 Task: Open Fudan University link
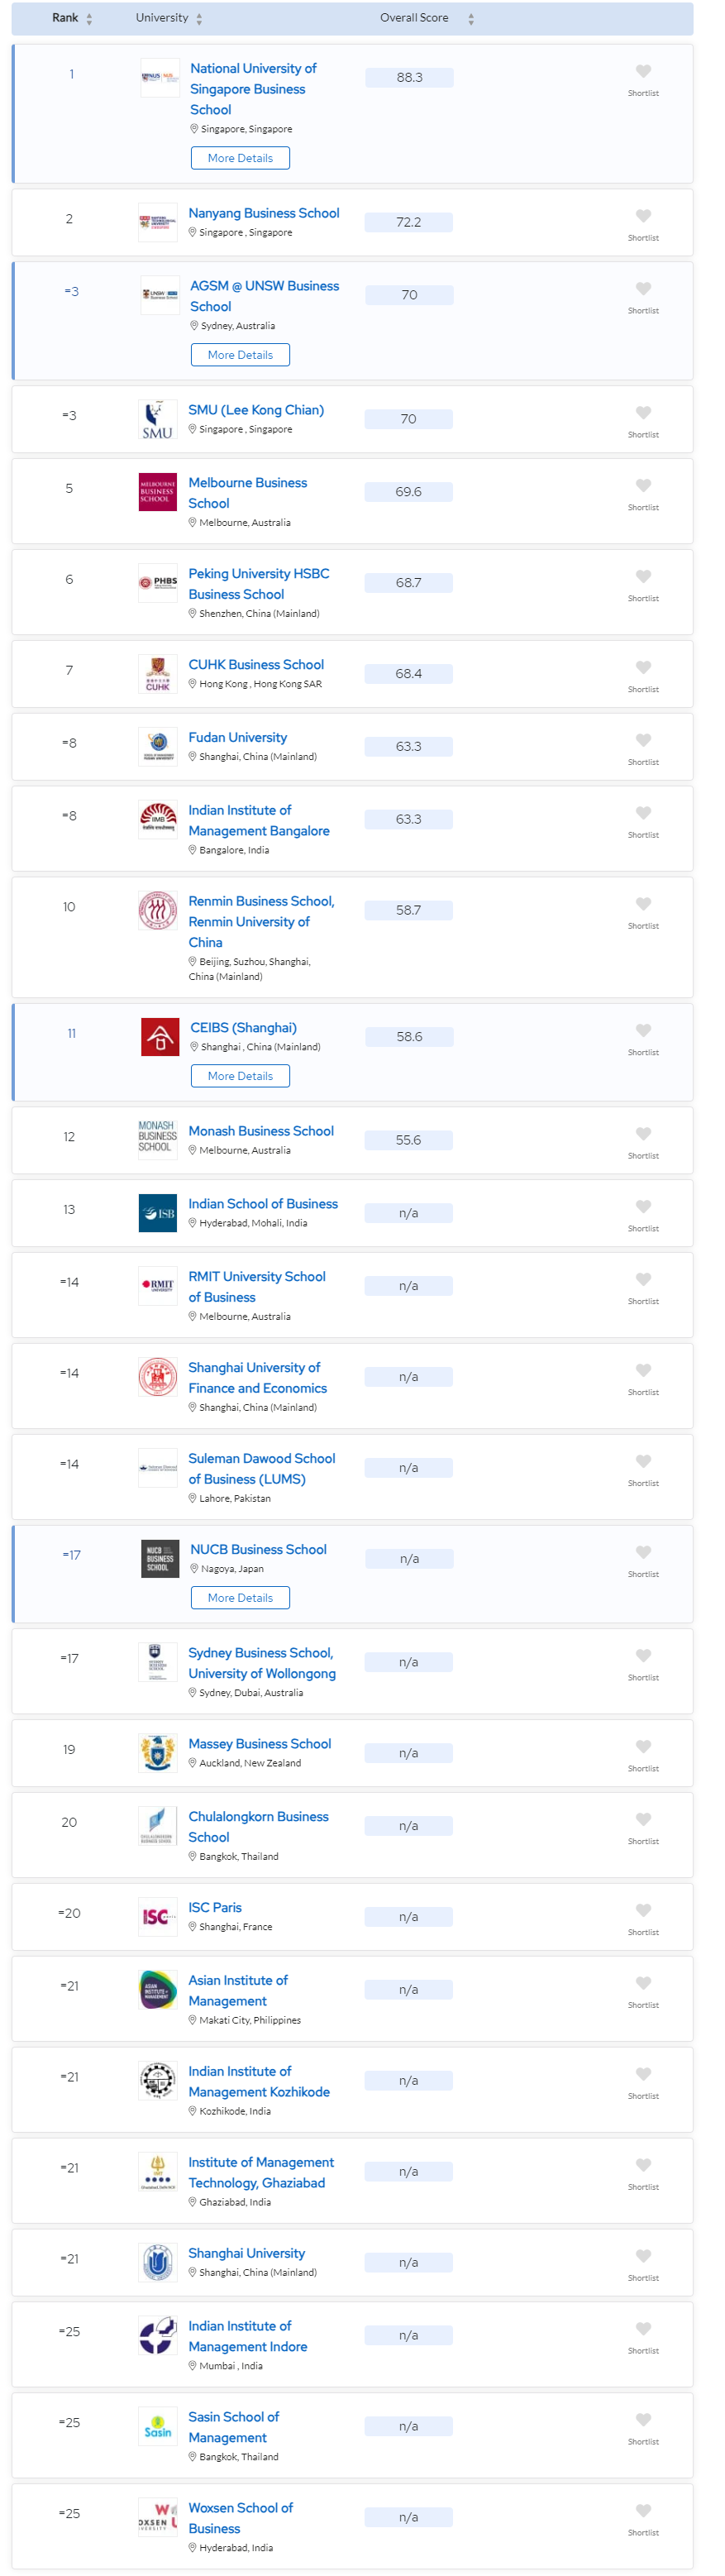238,738
